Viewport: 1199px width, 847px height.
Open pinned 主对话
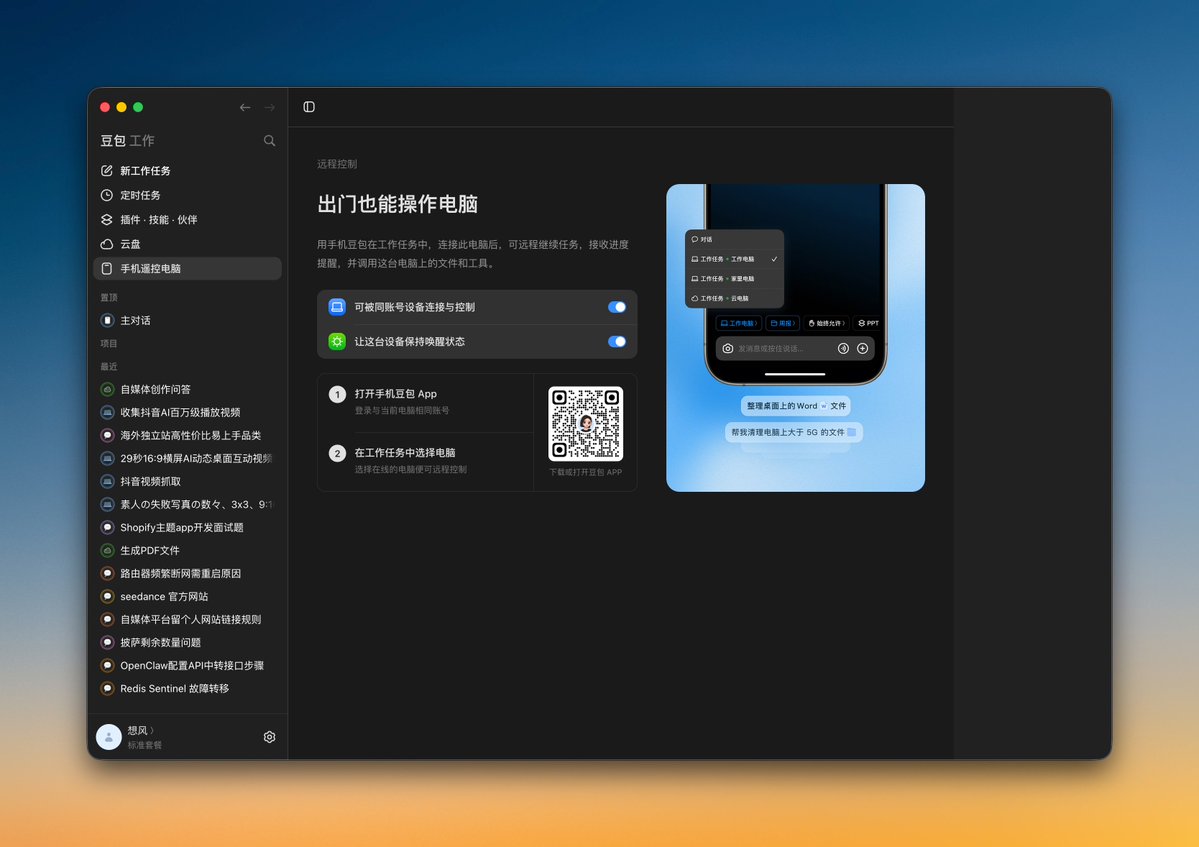click(x=187, y=320)
